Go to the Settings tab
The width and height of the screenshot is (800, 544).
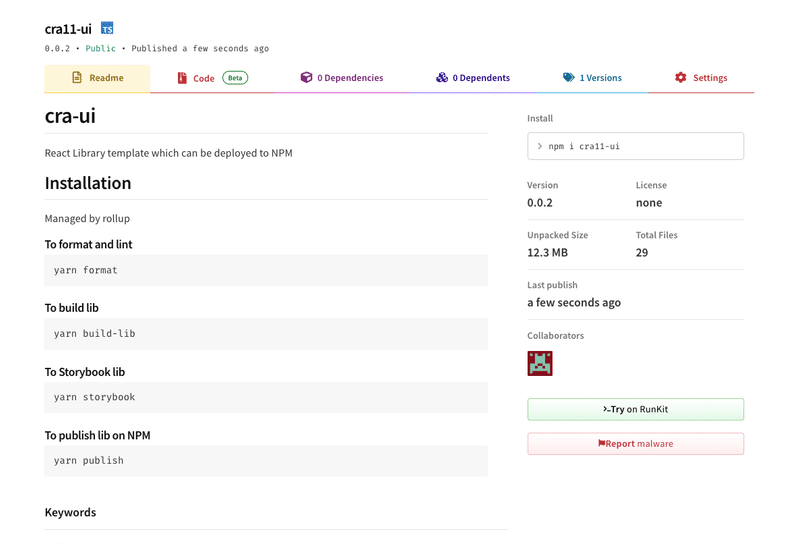tap(701, 78)
